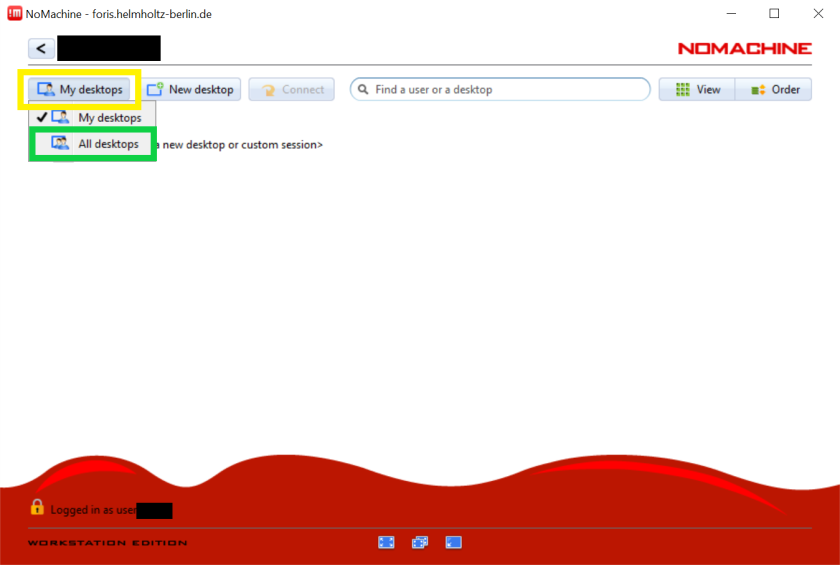Screen dimensions: 840x565
Task: Click the NoMachine app icon in title bar
Action: [14, 13]
